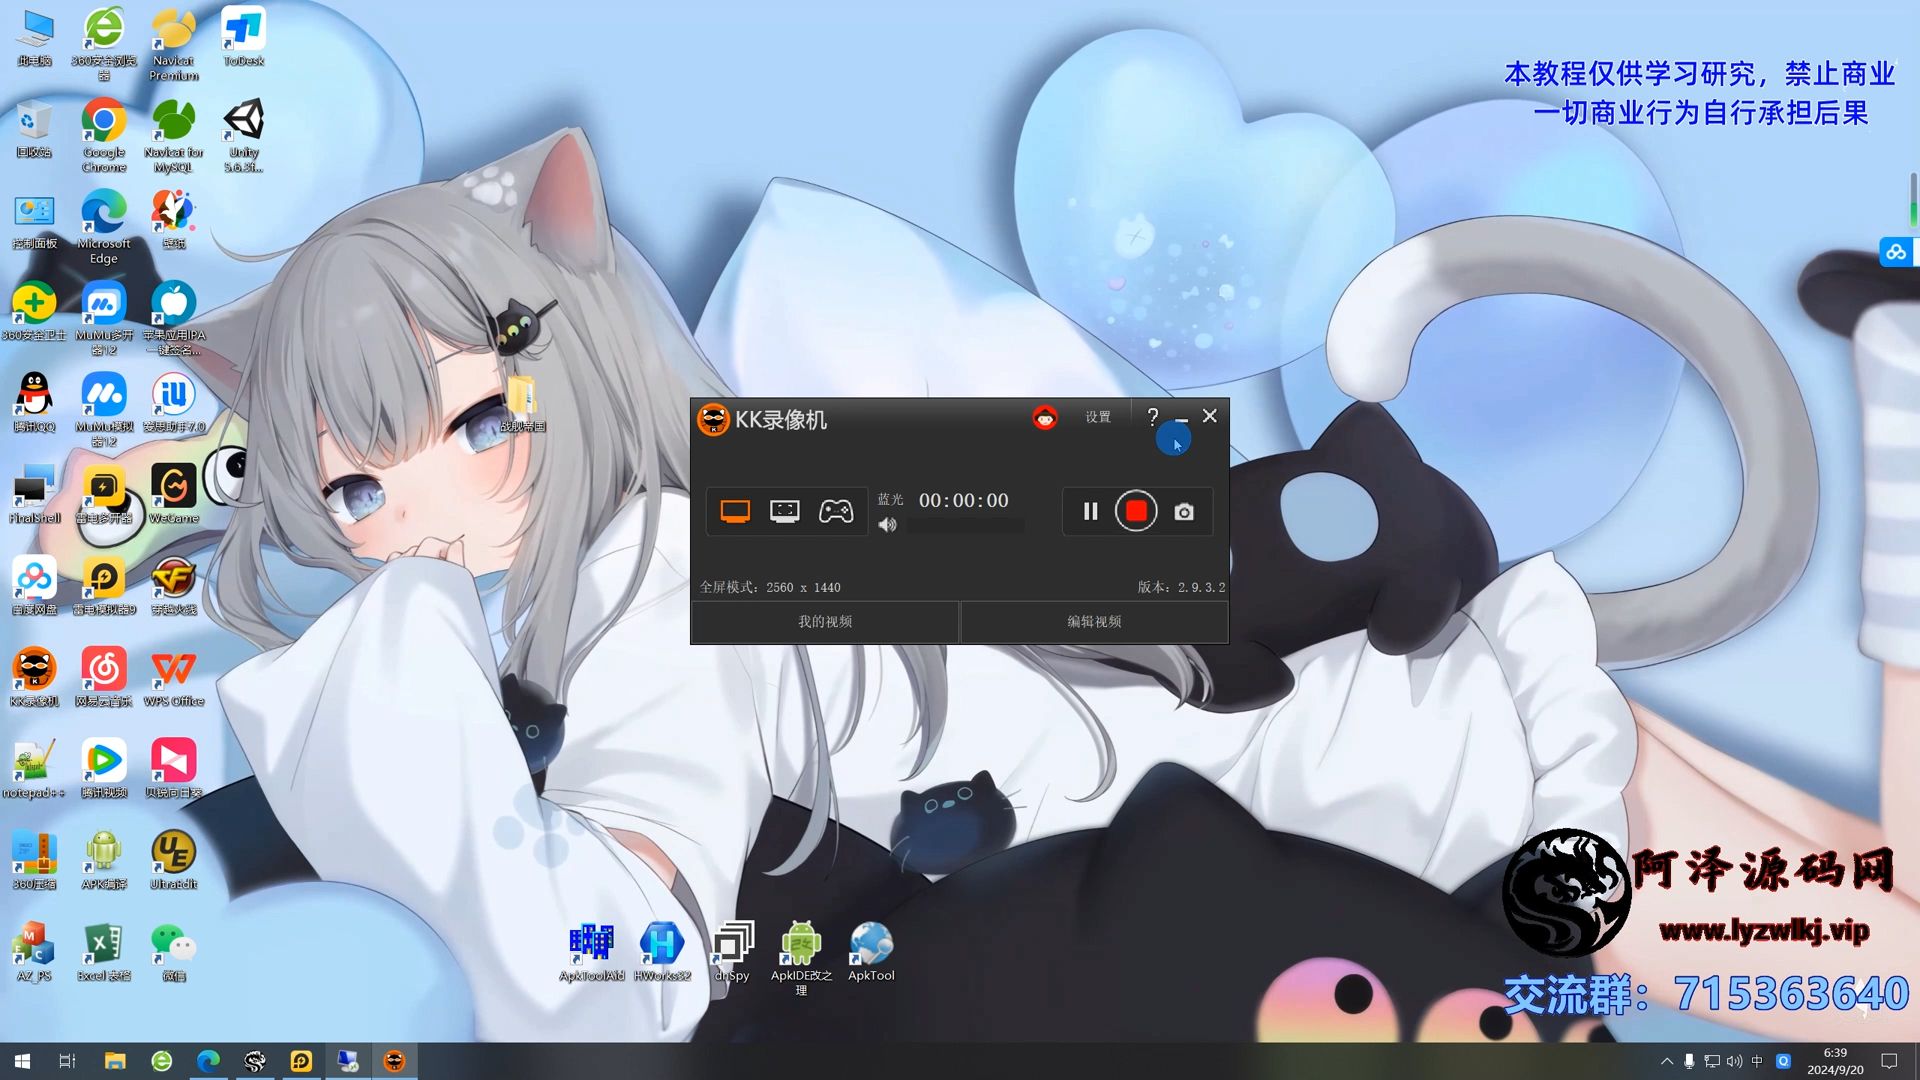Image resolution: width=1920 pixels, height=1080 pixels.
Task: Open 爱思助手7.0 desktop icon
Action: tap(174, 404)
